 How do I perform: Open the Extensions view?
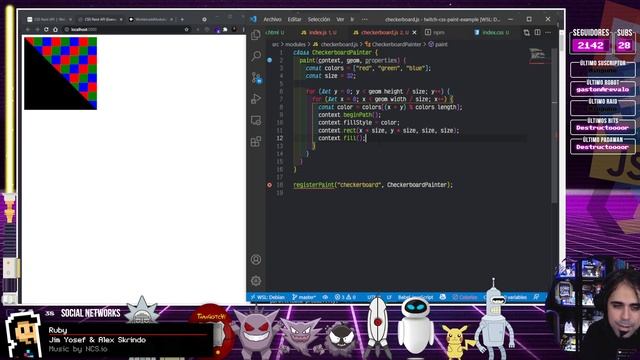pyautogui.click(x=256, y=142)
